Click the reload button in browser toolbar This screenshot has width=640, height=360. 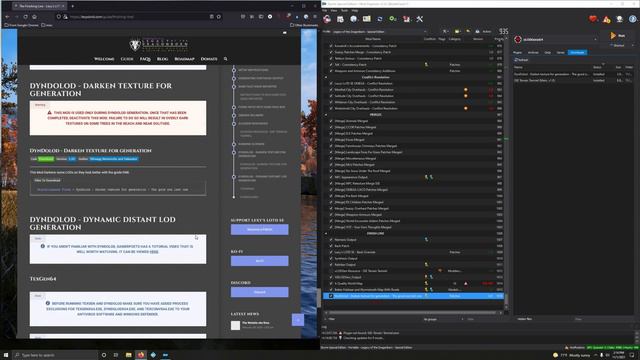point(25,17)
